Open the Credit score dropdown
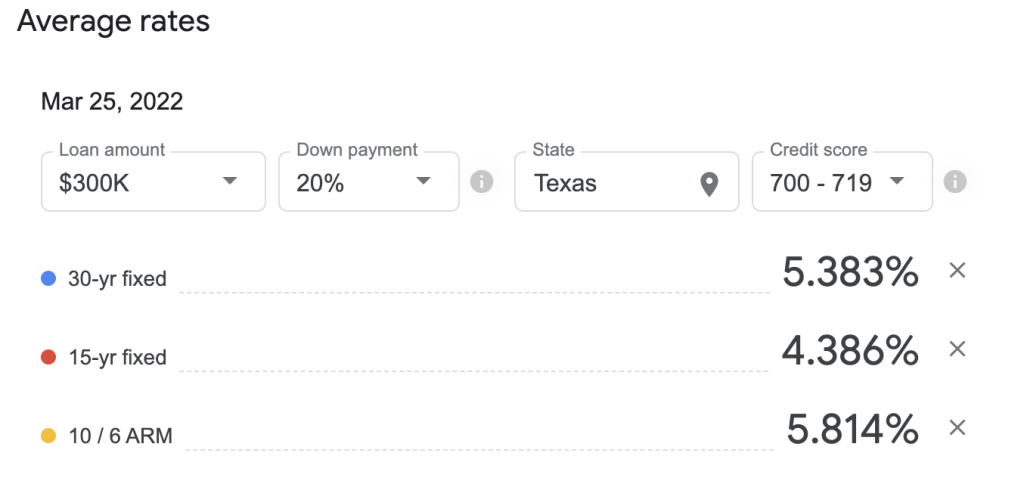 (x=842, y=182)
